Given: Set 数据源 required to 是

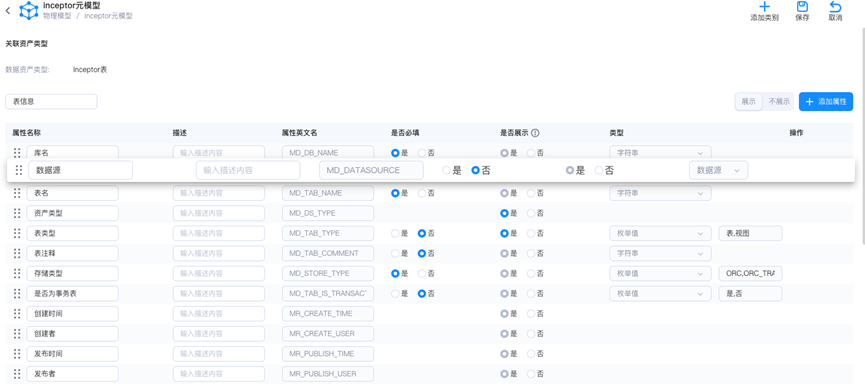Looking at the screenshot, I should click(x=447, y=170).
